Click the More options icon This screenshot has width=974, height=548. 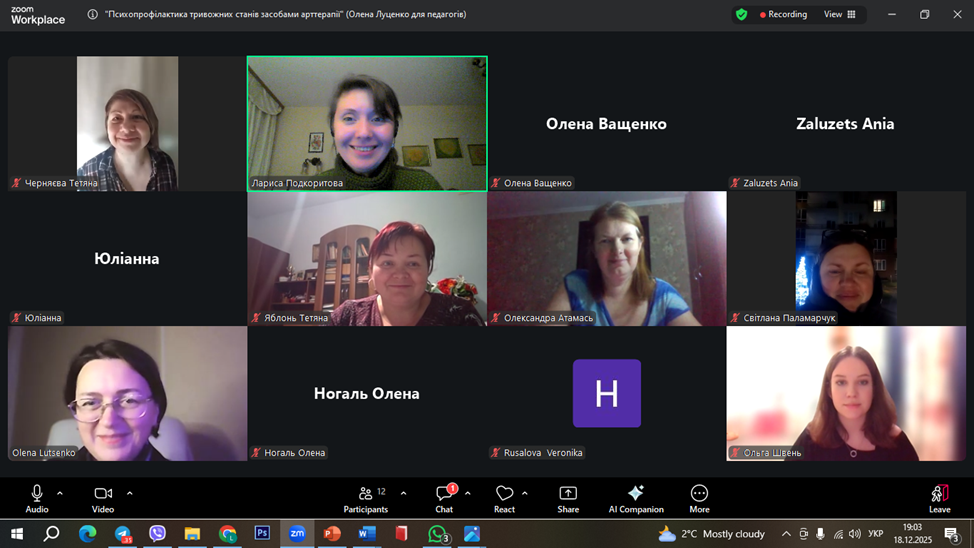tap(699, 498)
